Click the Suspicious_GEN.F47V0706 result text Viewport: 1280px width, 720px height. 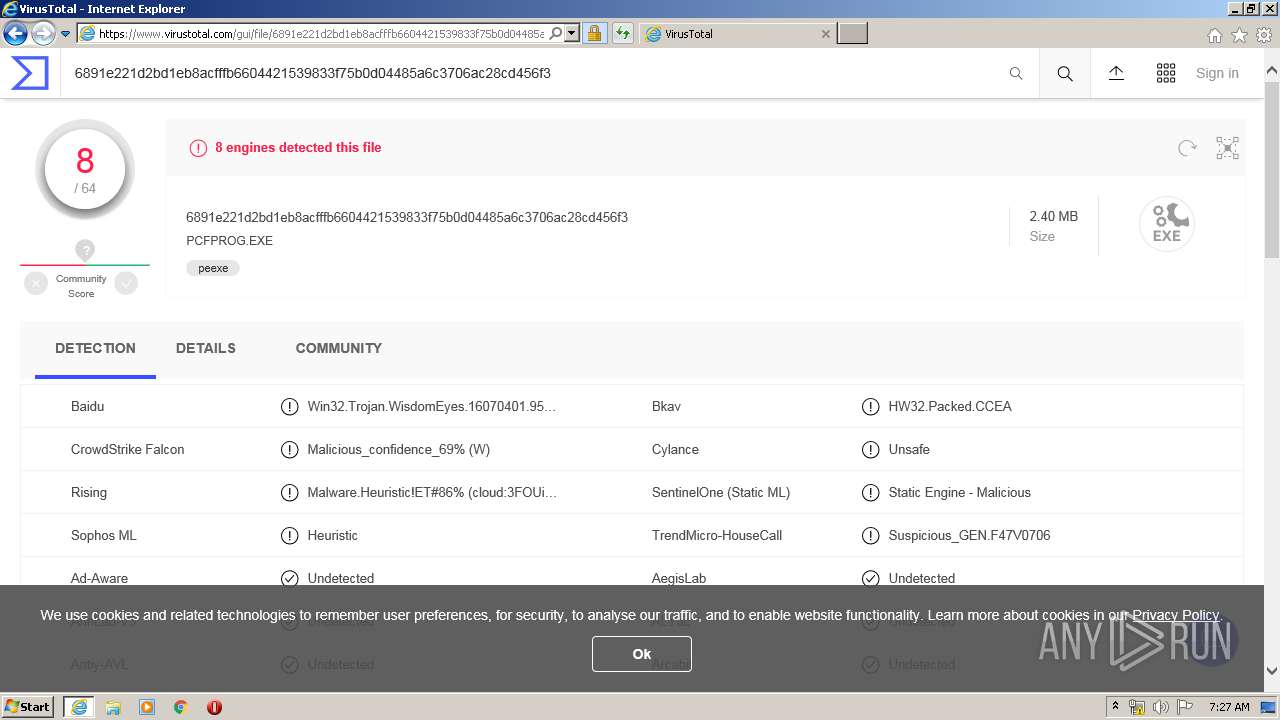tap(969, 535)
